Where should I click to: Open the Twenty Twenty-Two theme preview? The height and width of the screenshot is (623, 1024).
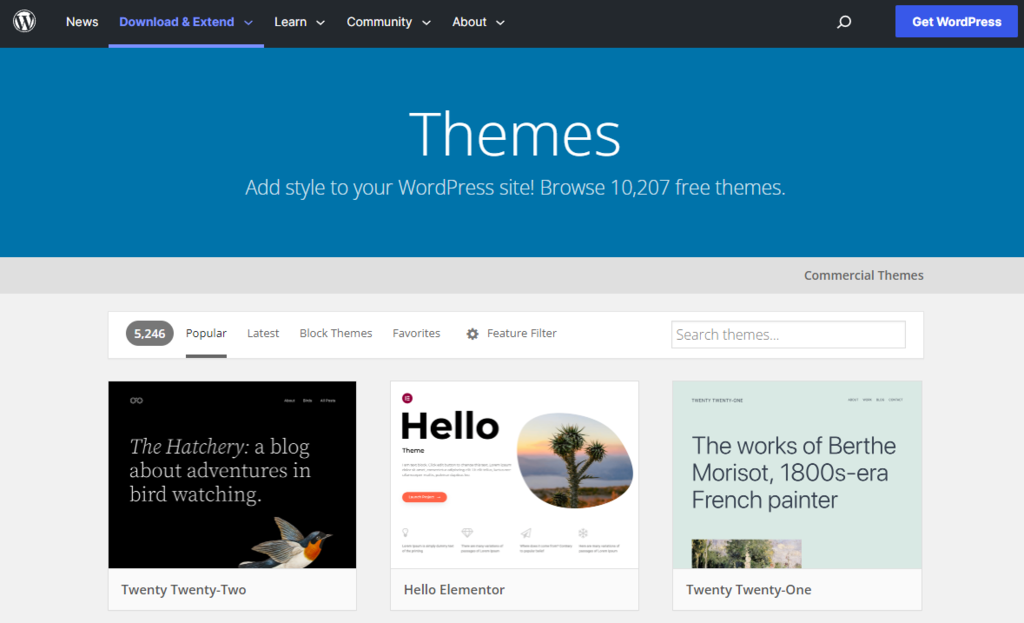pos(232,474)
